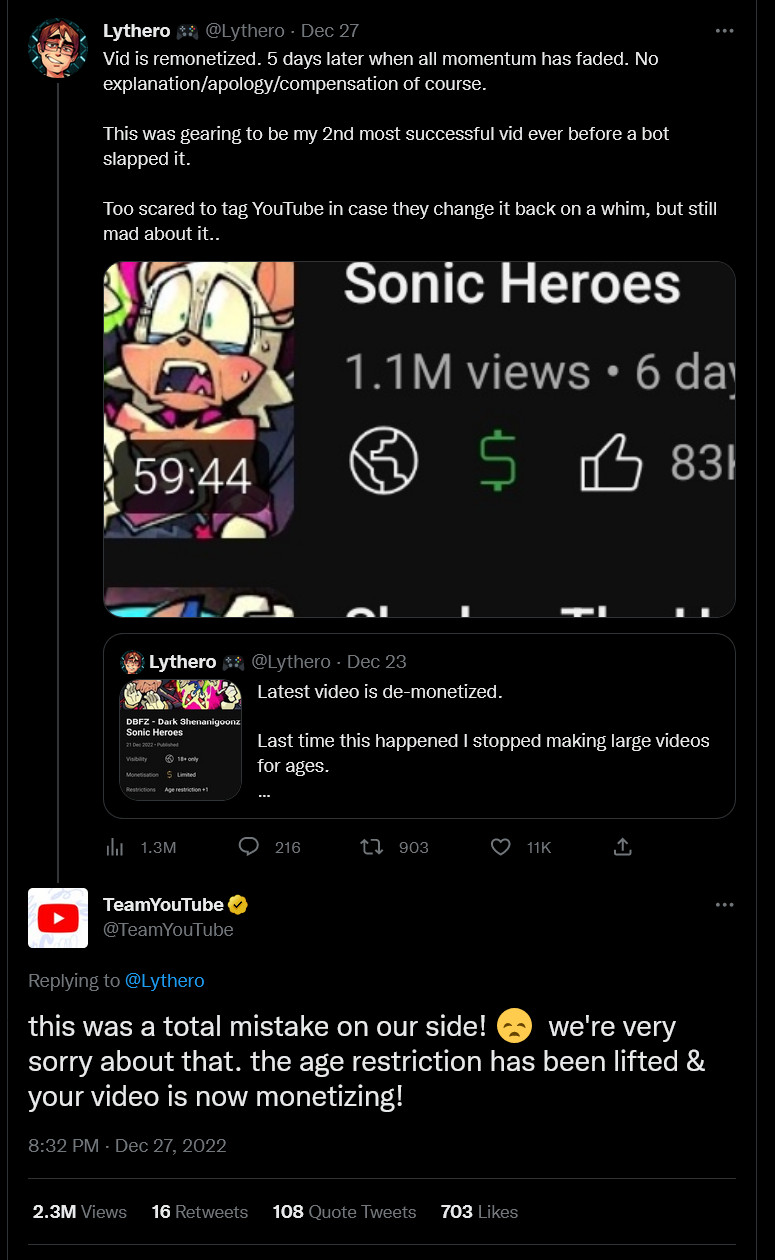Click the quoted tweet's video thumbnail

(181, 740)
